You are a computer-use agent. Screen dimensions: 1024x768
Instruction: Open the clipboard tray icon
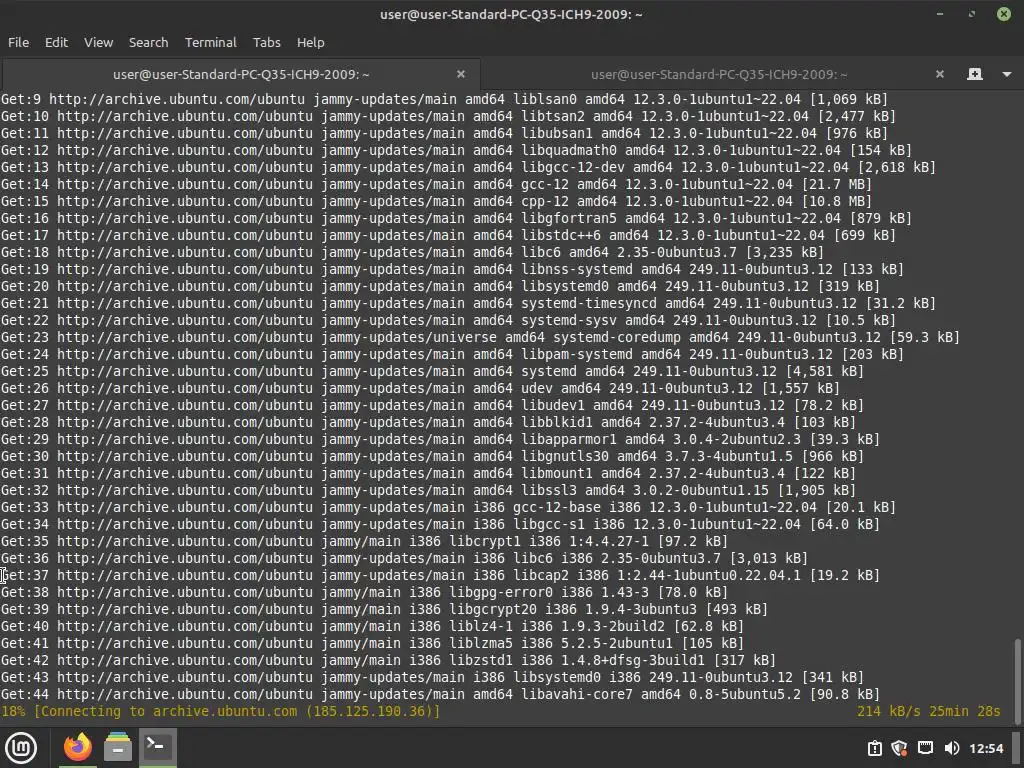click(x=874, y=748)
